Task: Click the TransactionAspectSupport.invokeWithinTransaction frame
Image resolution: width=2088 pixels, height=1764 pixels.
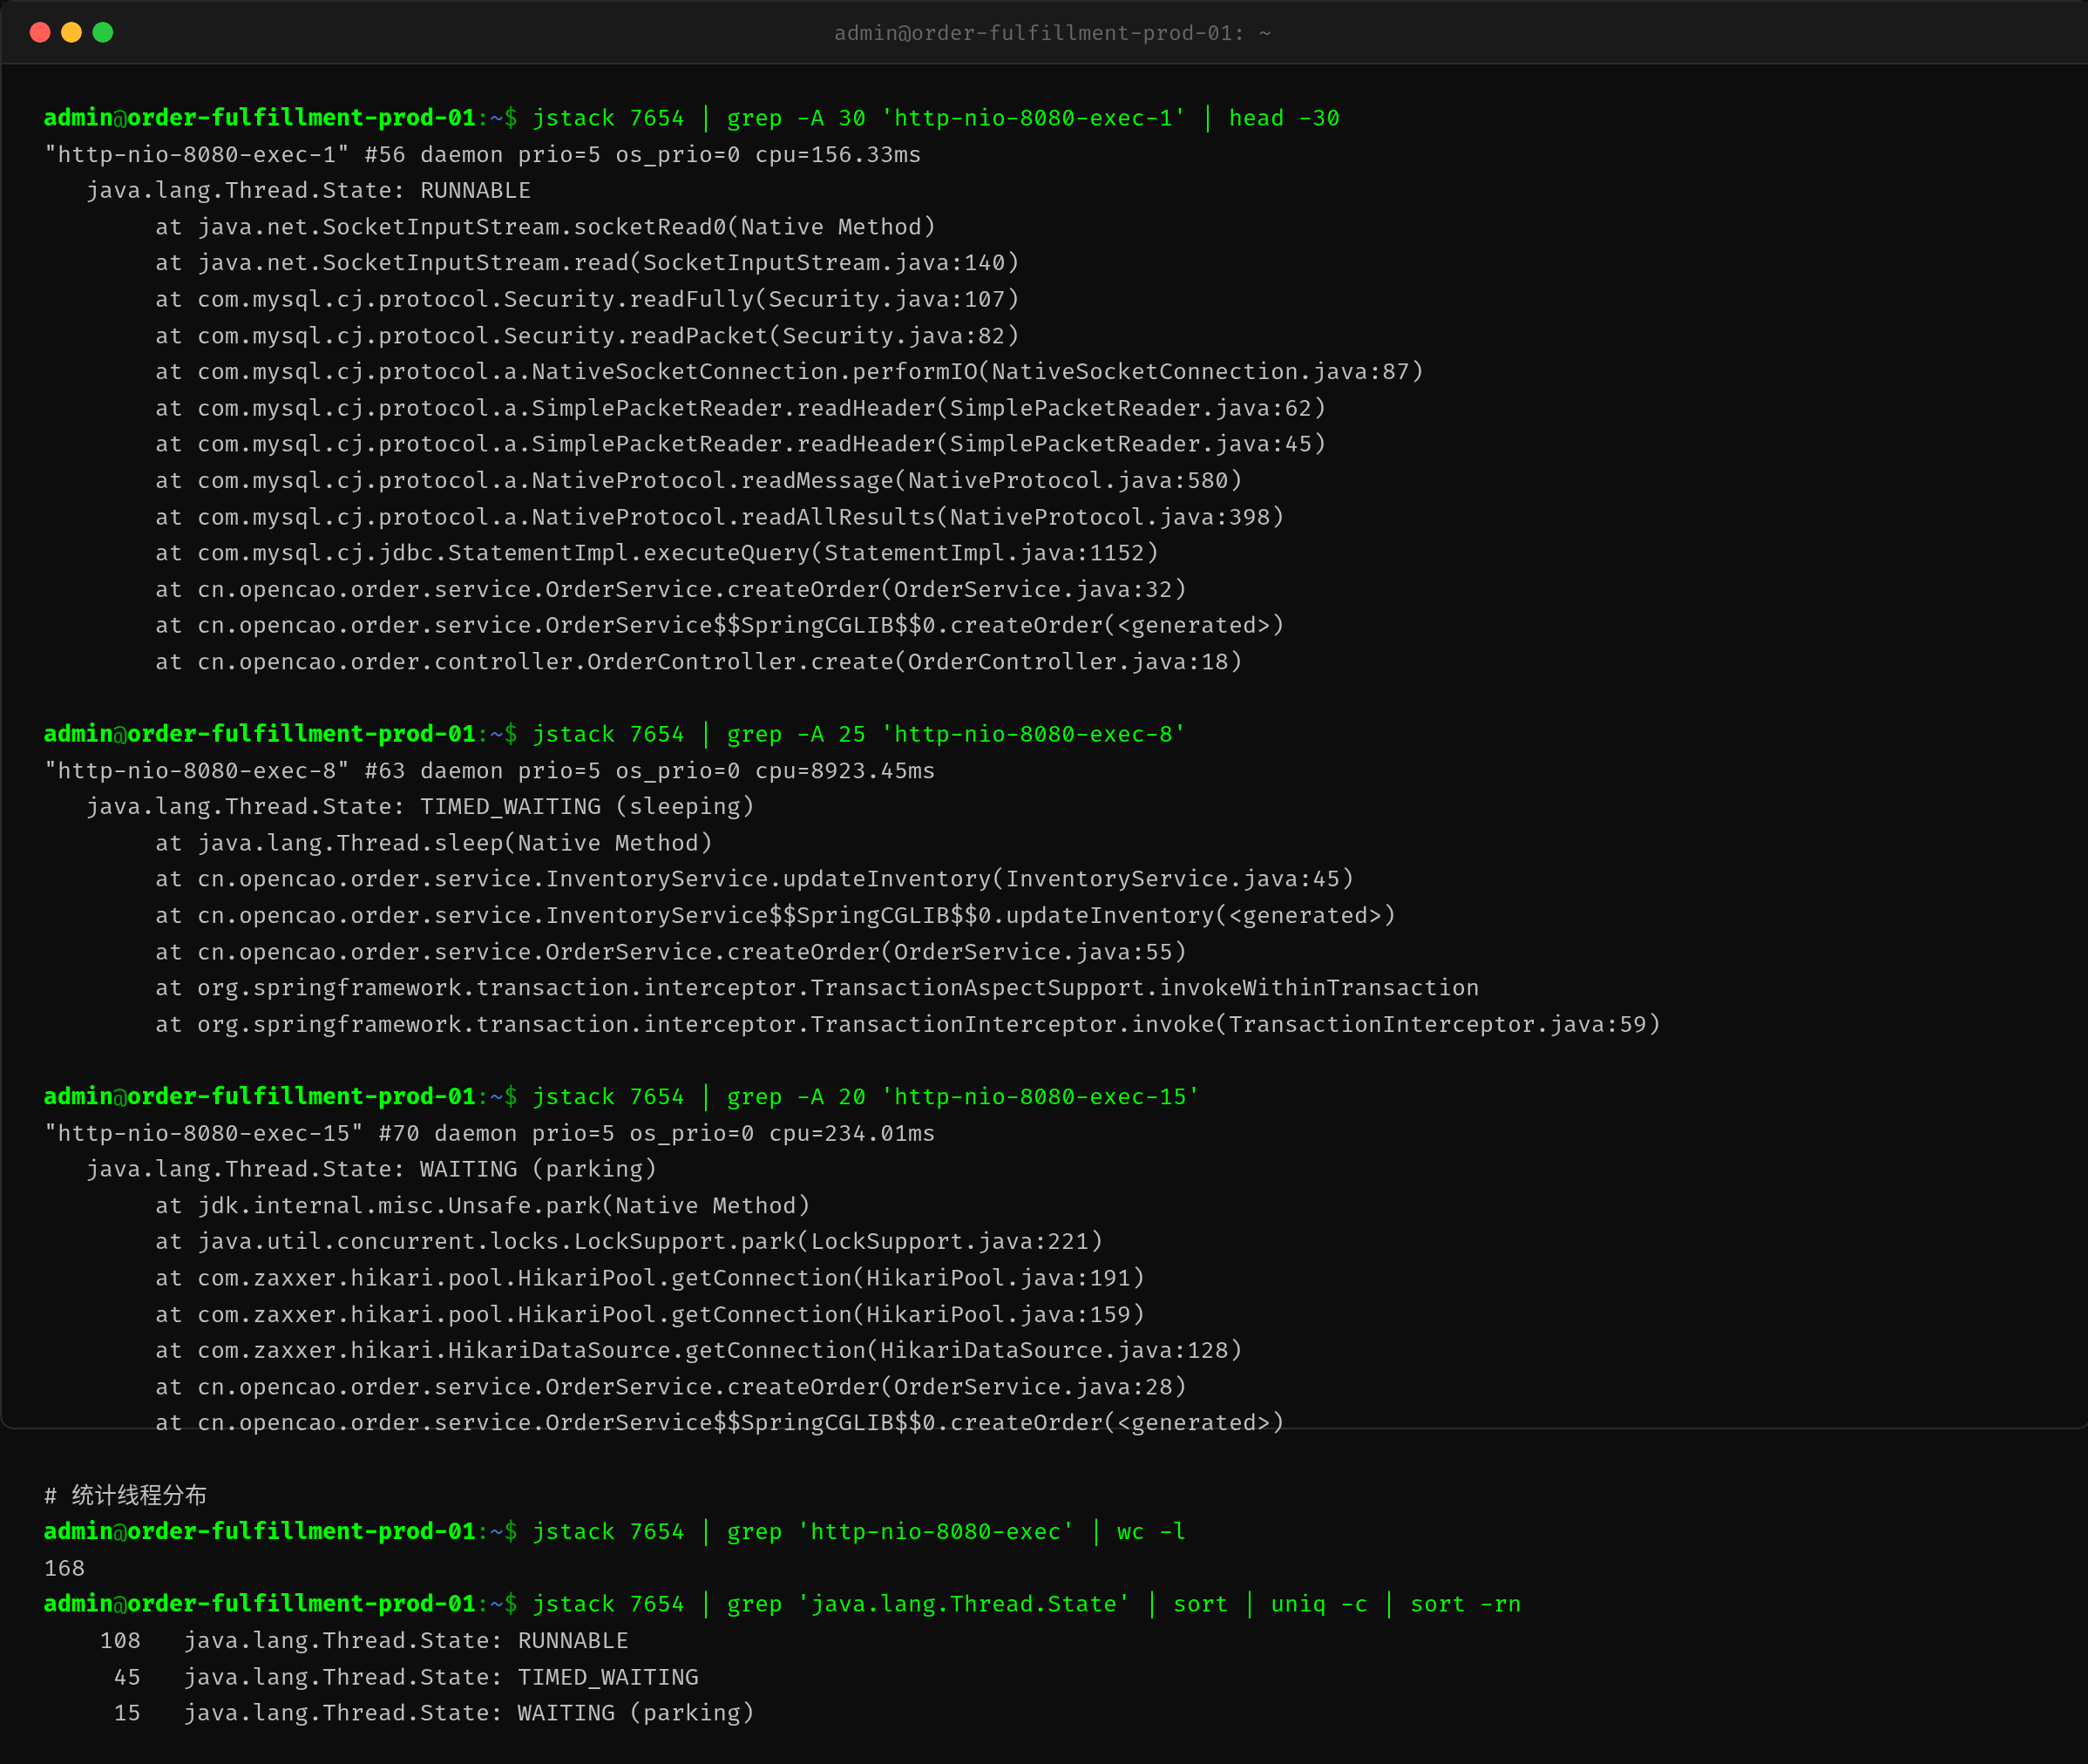Action: (x=817, y=988)
